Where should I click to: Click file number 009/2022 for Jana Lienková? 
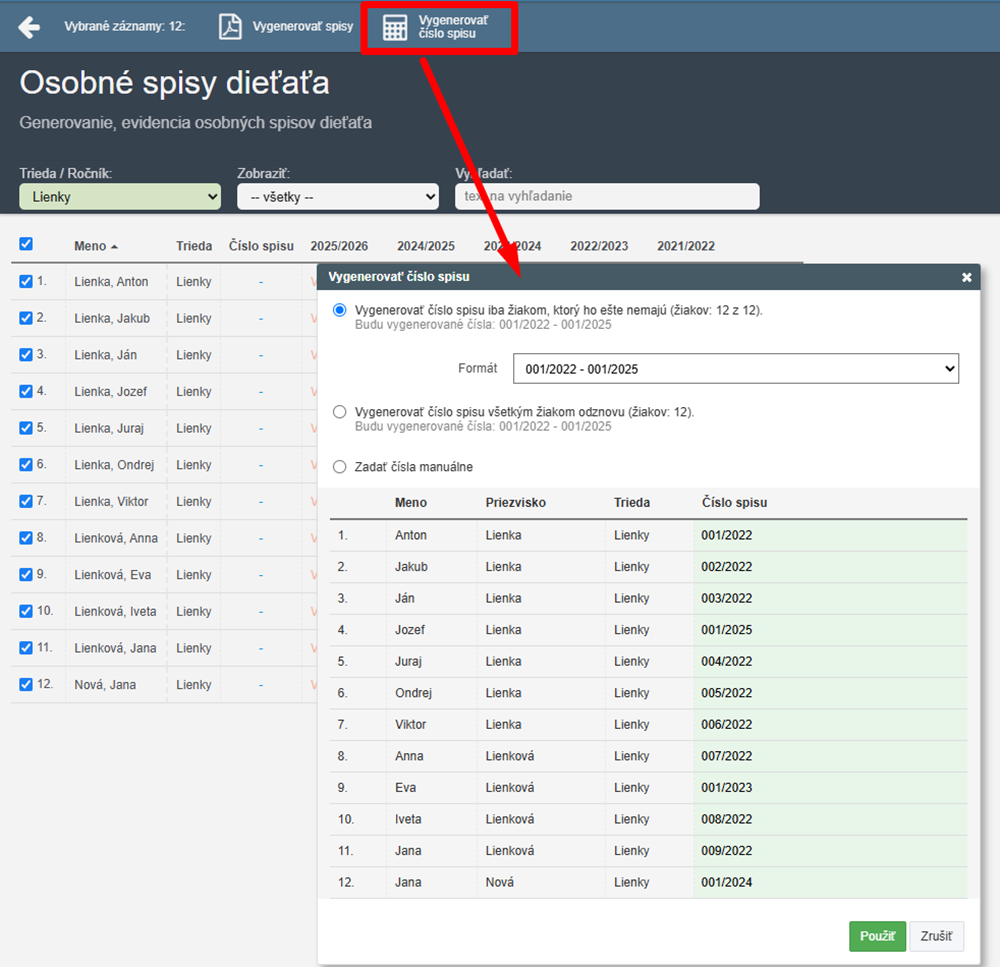726,851
